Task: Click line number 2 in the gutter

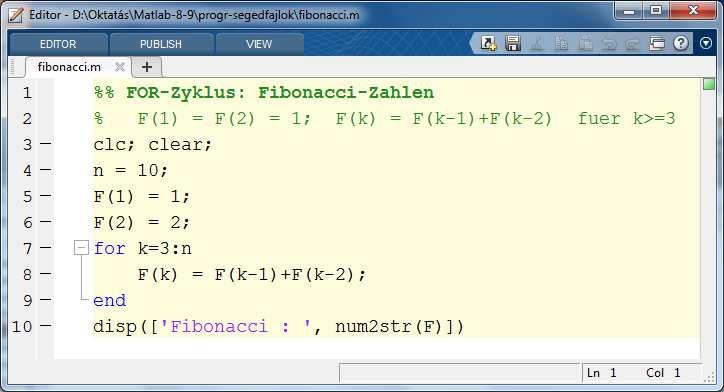Action: point(27,119)
